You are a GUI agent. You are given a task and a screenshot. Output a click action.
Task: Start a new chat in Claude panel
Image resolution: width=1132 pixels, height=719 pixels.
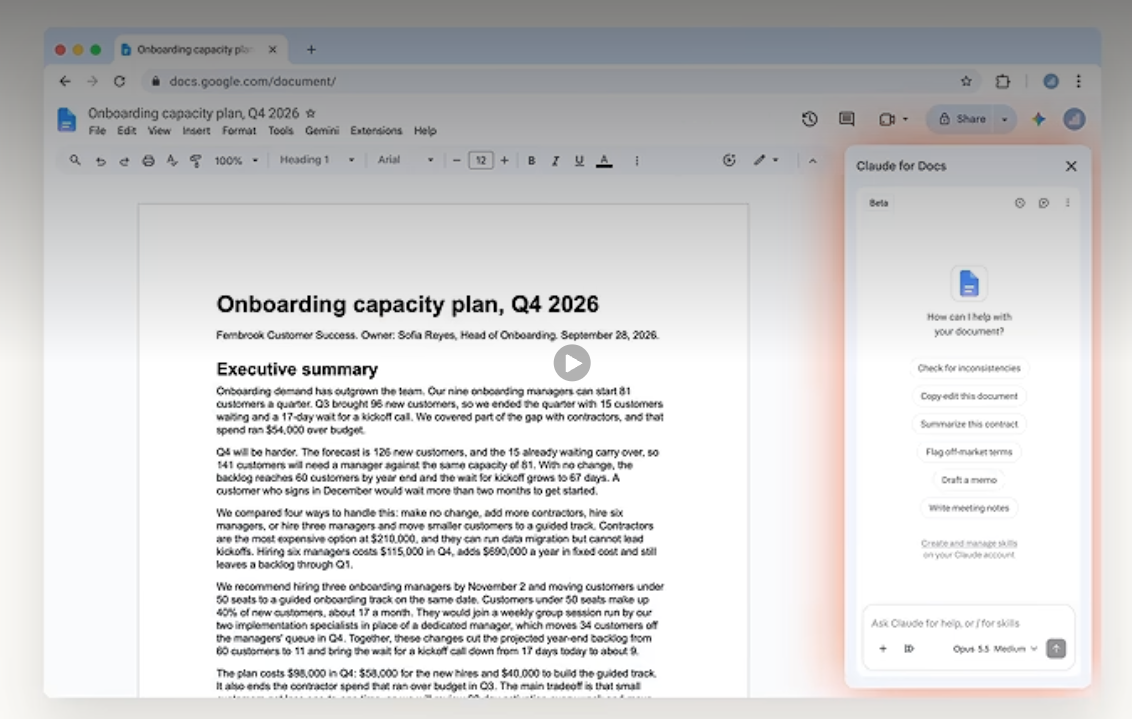pos(1044,204)
